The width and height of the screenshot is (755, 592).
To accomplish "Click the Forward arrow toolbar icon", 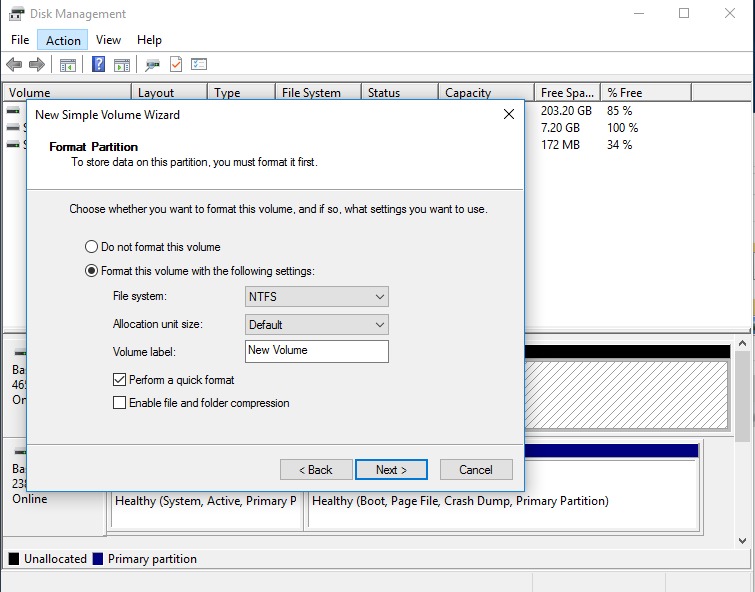I will (x=37, y=65).
